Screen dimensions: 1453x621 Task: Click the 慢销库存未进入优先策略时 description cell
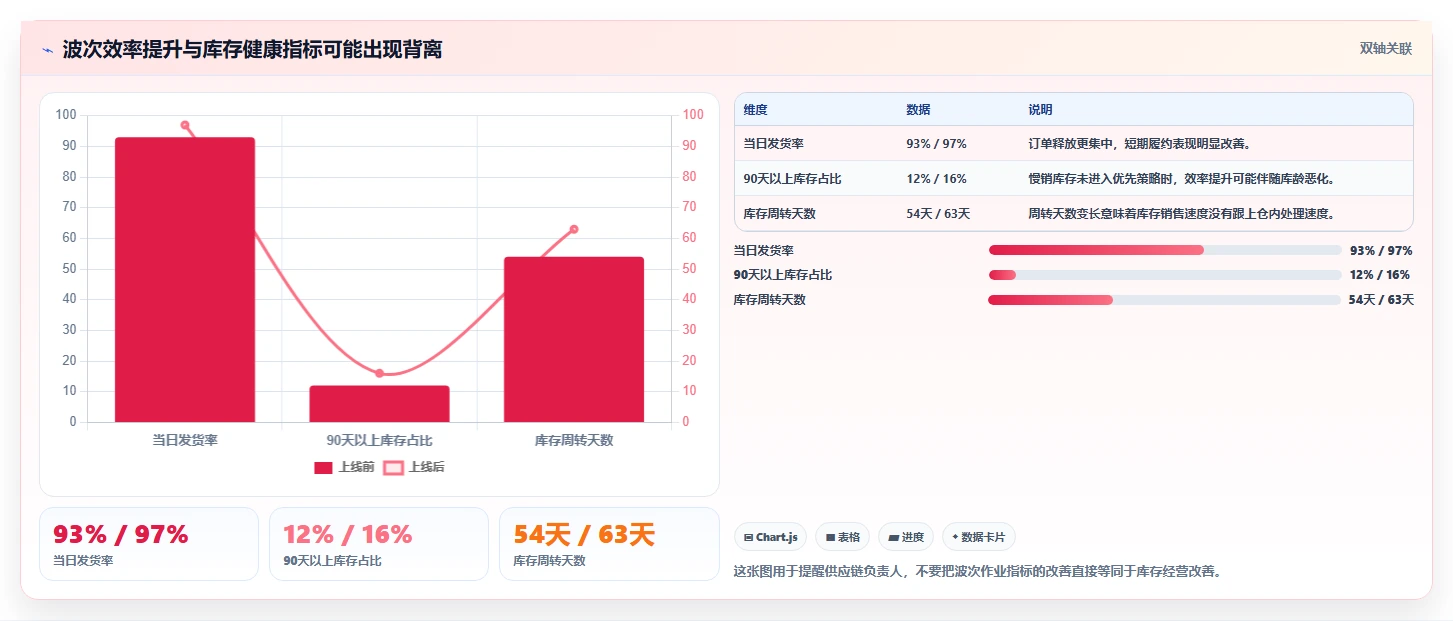click(x=1181, y=179)
